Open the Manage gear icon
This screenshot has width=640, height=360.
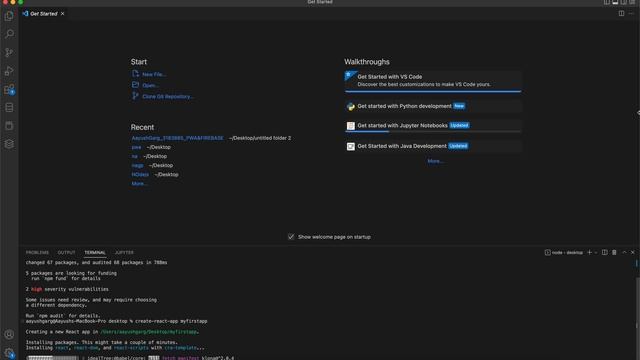pyautogui.click(x=9, y=353)
